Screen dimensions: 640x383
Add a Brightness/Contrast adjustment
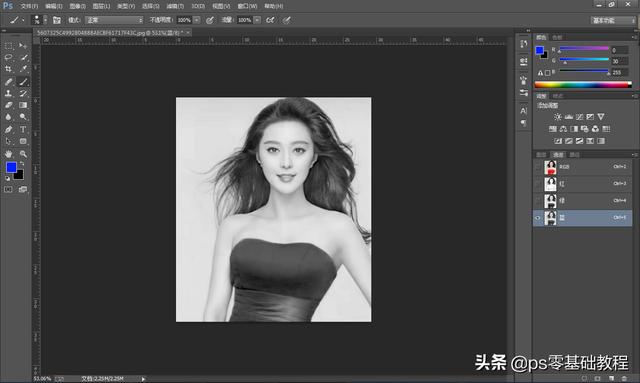pos(558,117)
